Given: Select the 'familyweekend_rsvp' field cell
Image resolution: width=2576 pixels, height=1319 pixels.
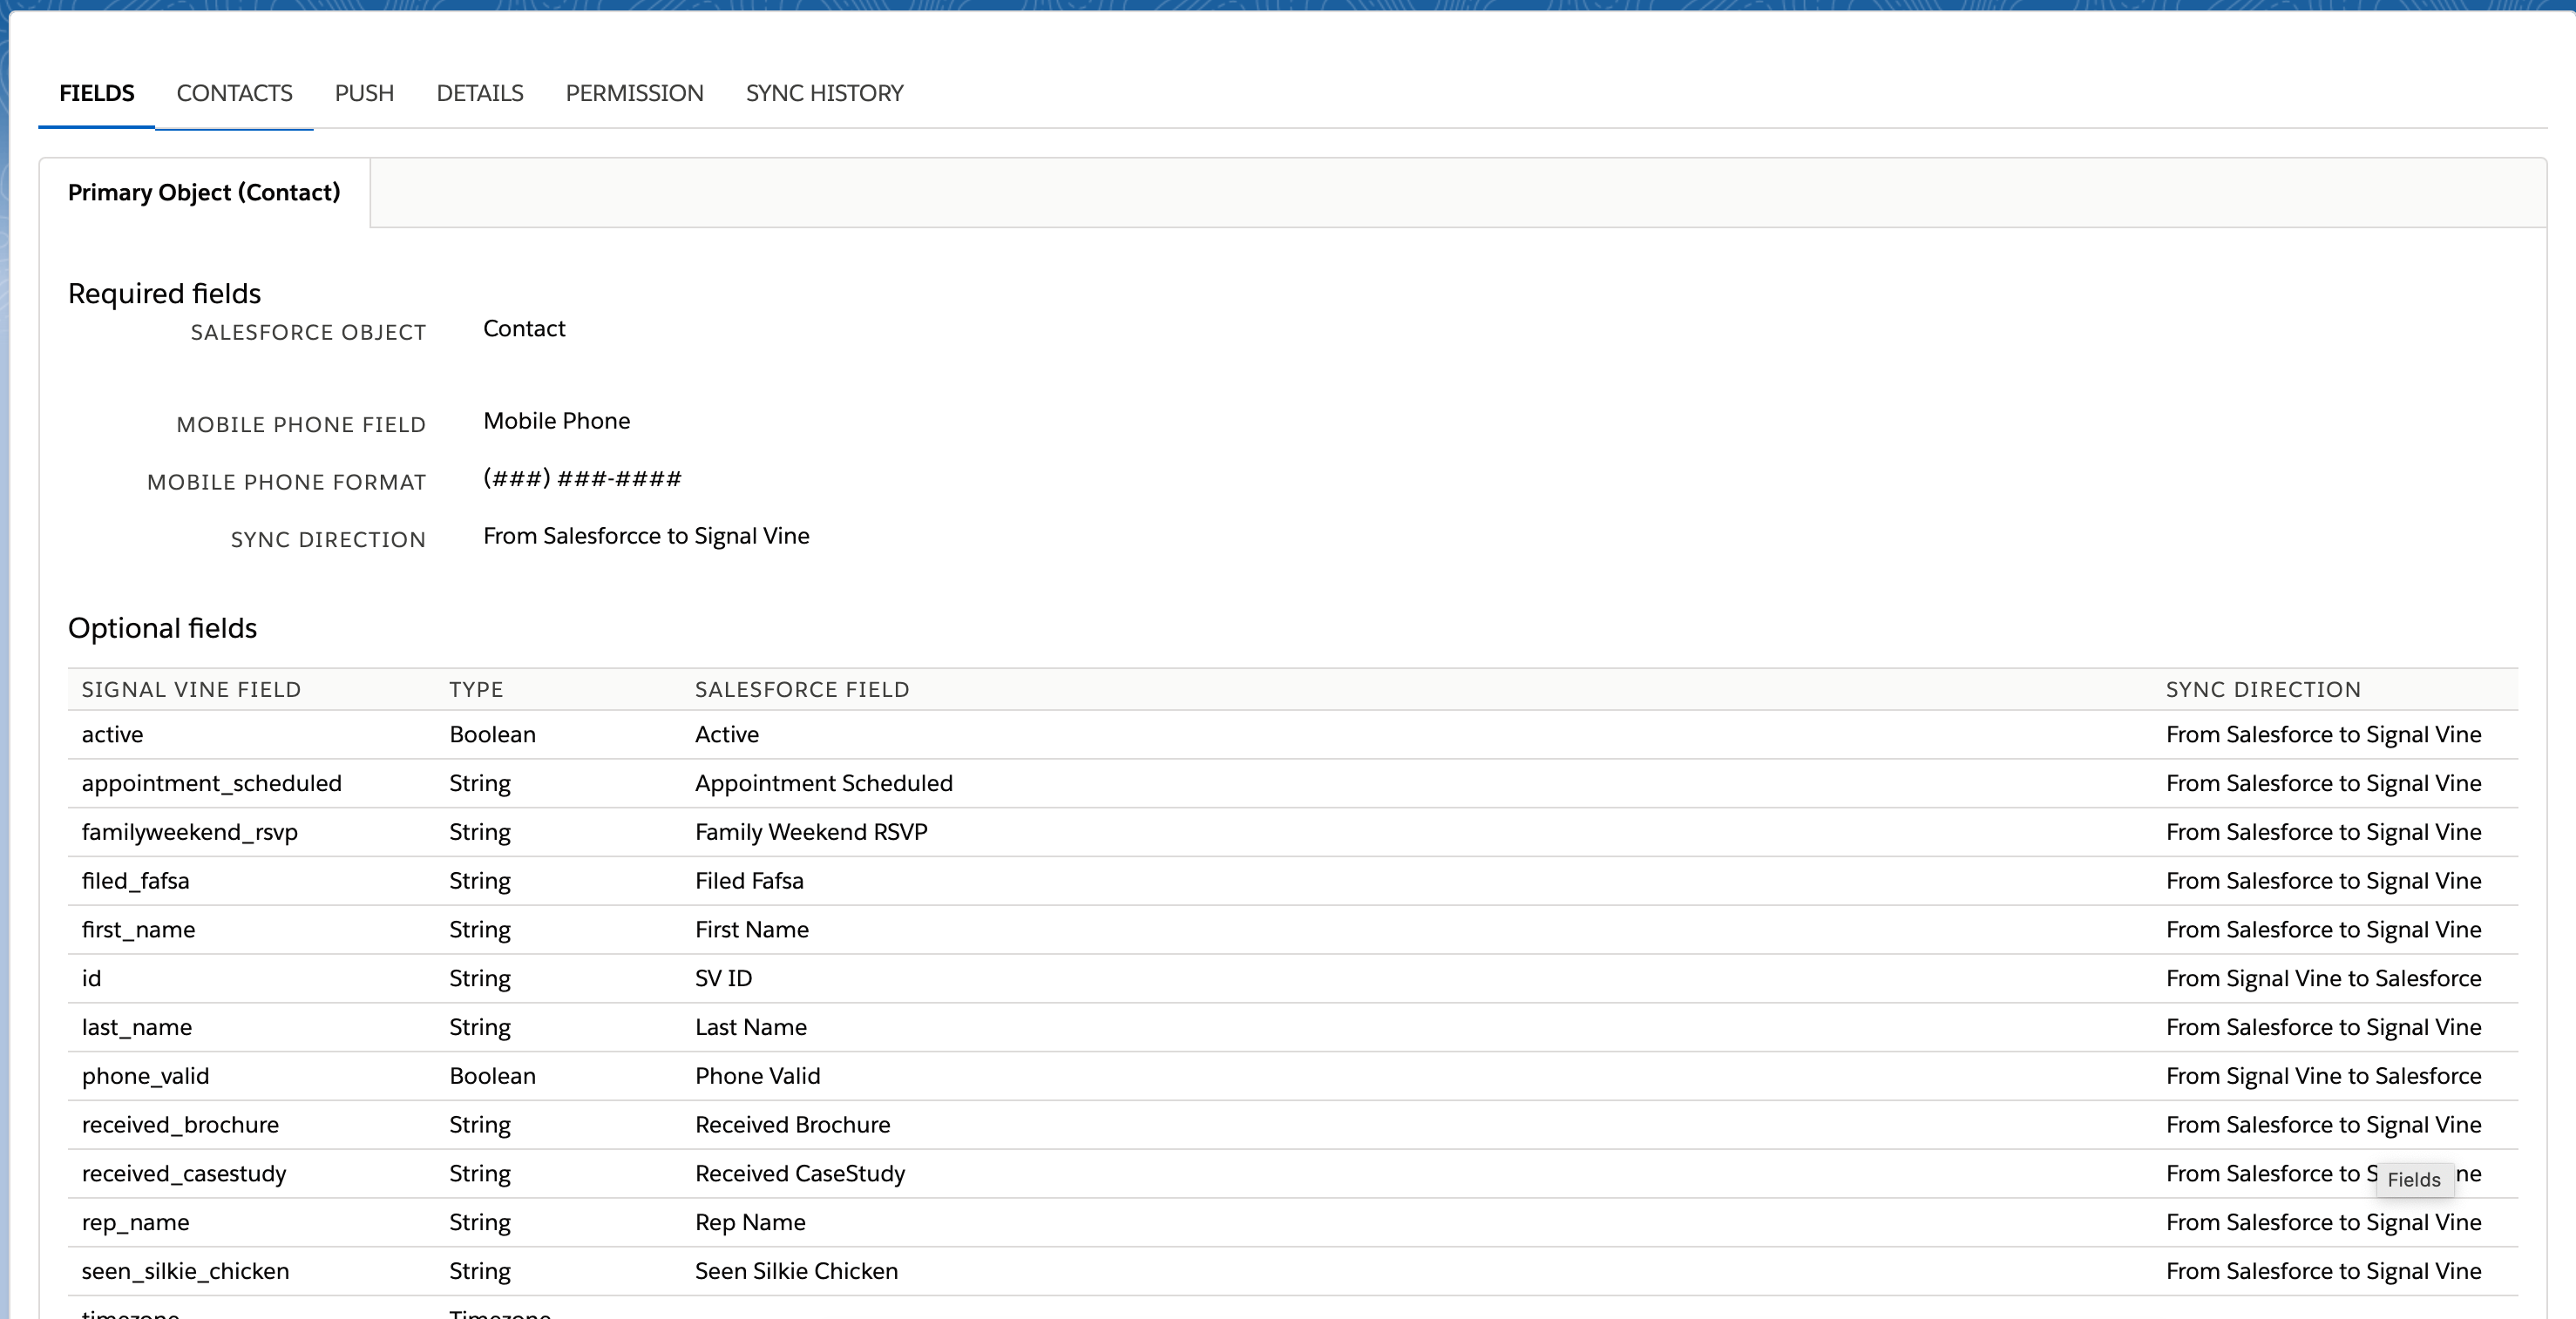Looking at the screenshot, I should [x=189, y=833].
